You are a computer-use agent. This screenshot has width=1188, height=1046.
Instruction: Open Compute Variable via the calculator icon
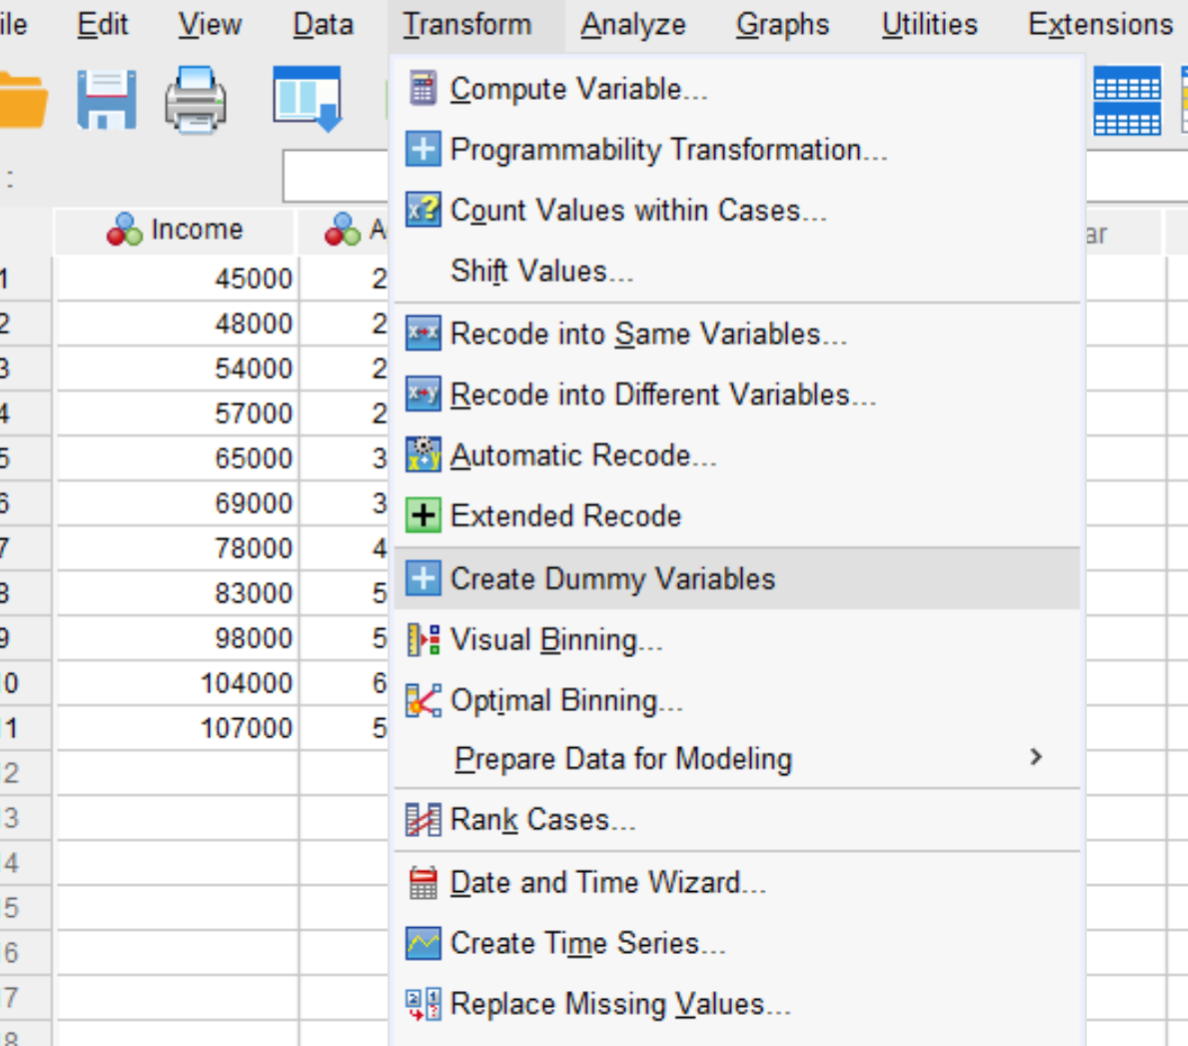point(424,88)
